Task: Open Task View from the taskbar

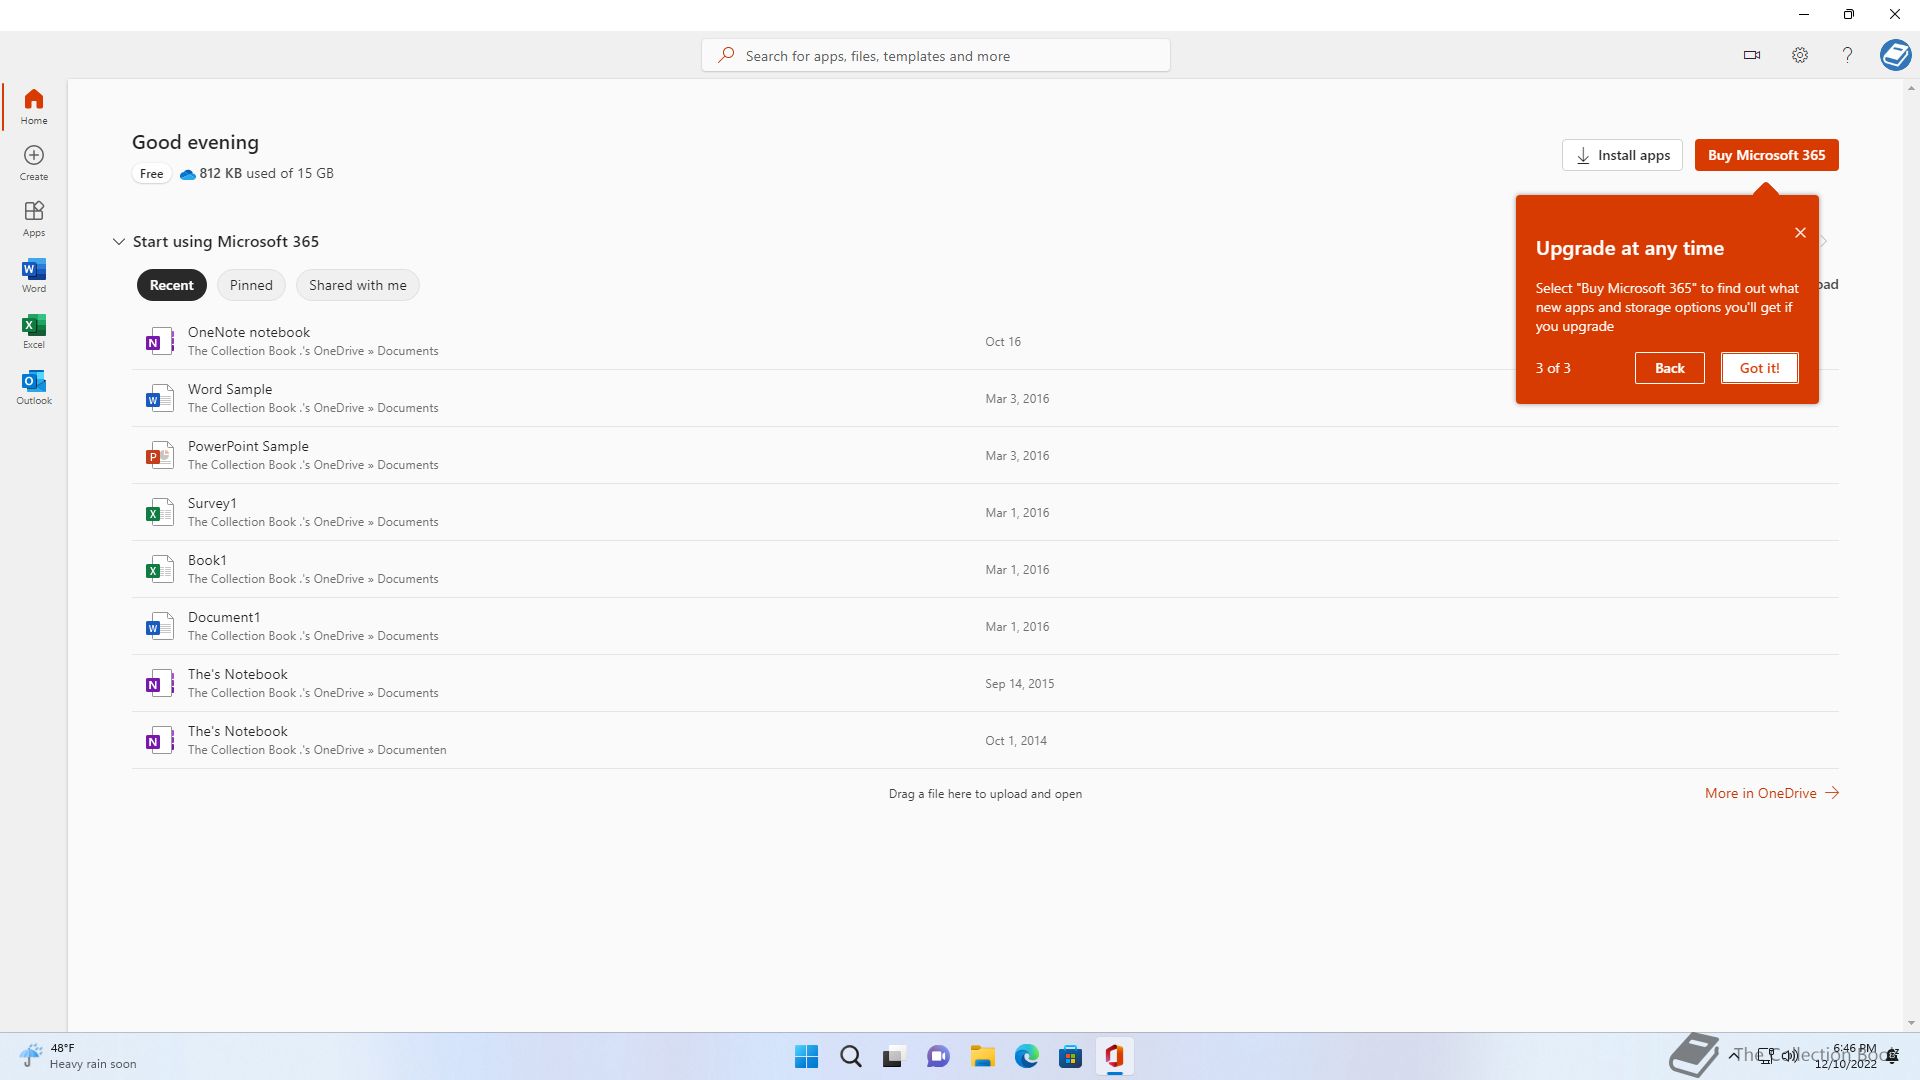Action: tap(894, 1056)
